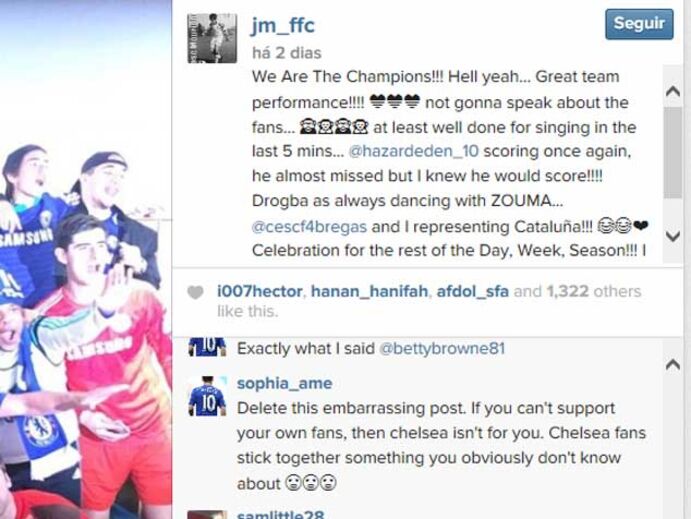Click sophia_ame number 10 avatar
Viewport: 691px width, 519px height.
tap(207, 396)
